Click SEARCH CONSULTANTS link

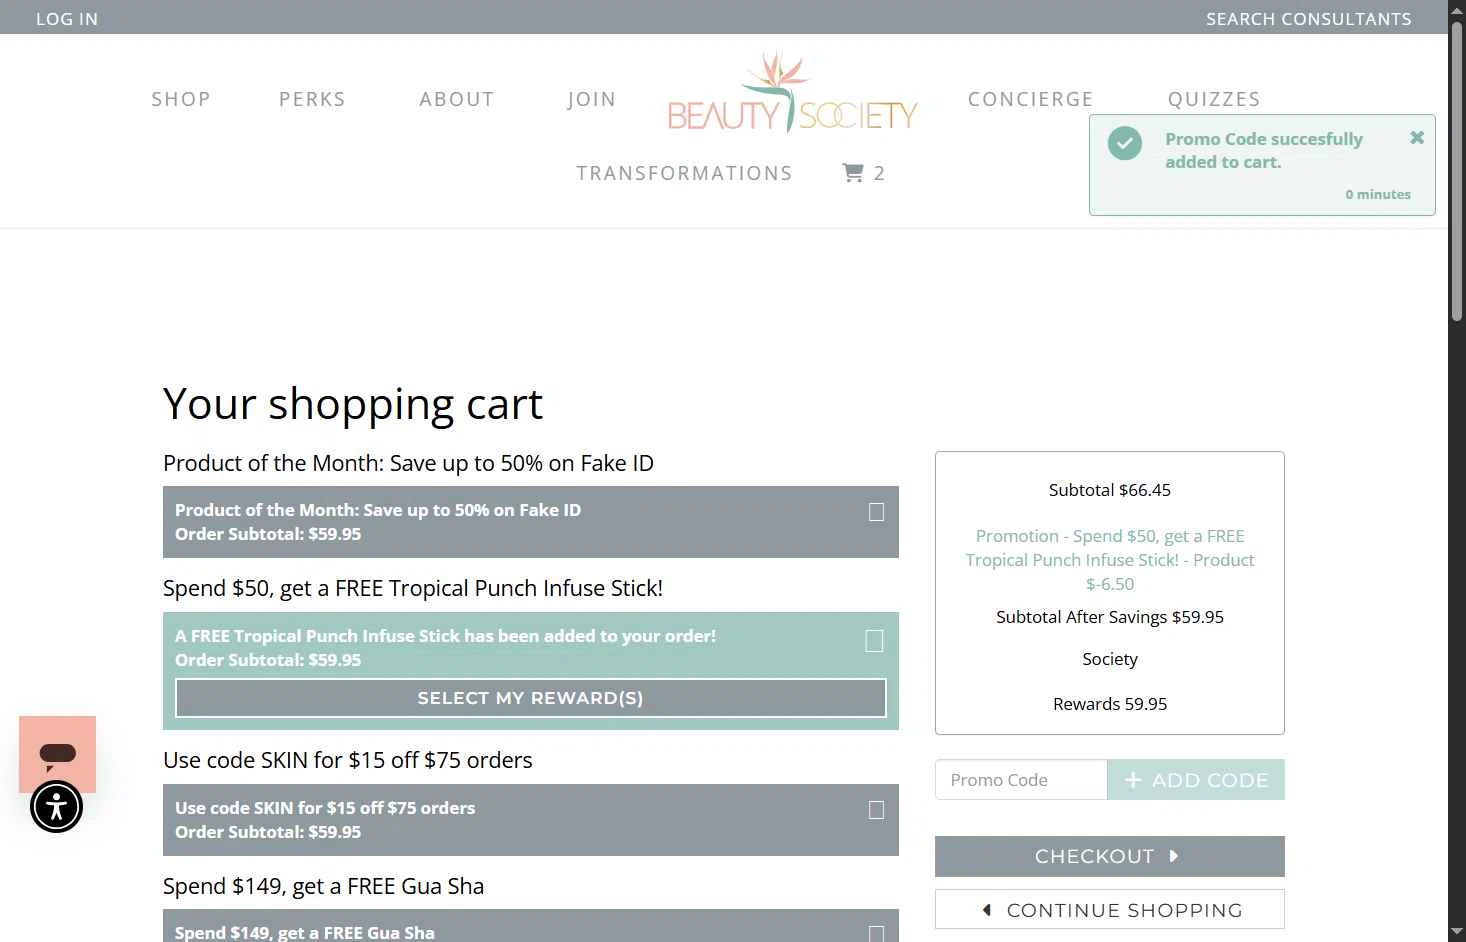[x=1308, y=19]
